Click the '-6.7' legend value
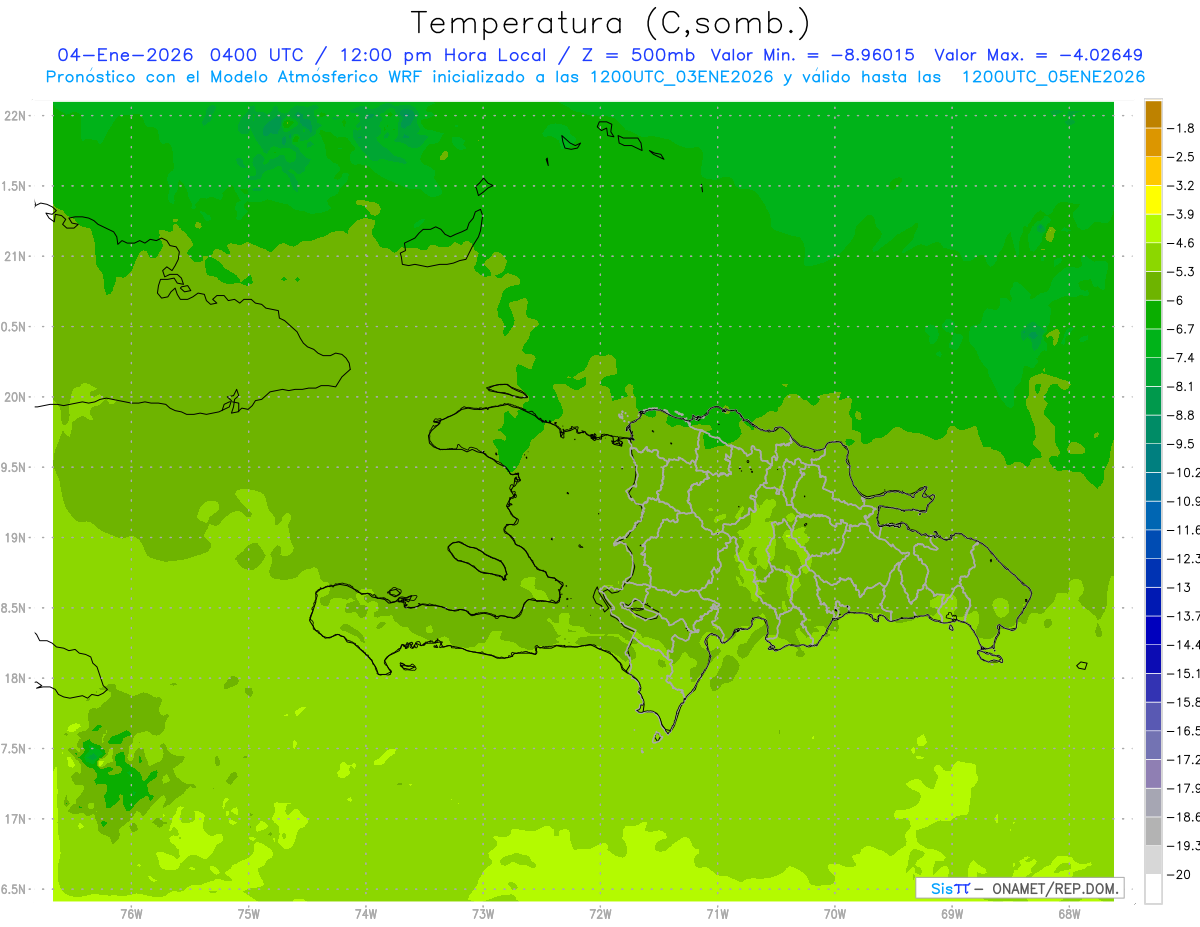Viewport: 1200px width, 927px height. [x=1181, y=330]
